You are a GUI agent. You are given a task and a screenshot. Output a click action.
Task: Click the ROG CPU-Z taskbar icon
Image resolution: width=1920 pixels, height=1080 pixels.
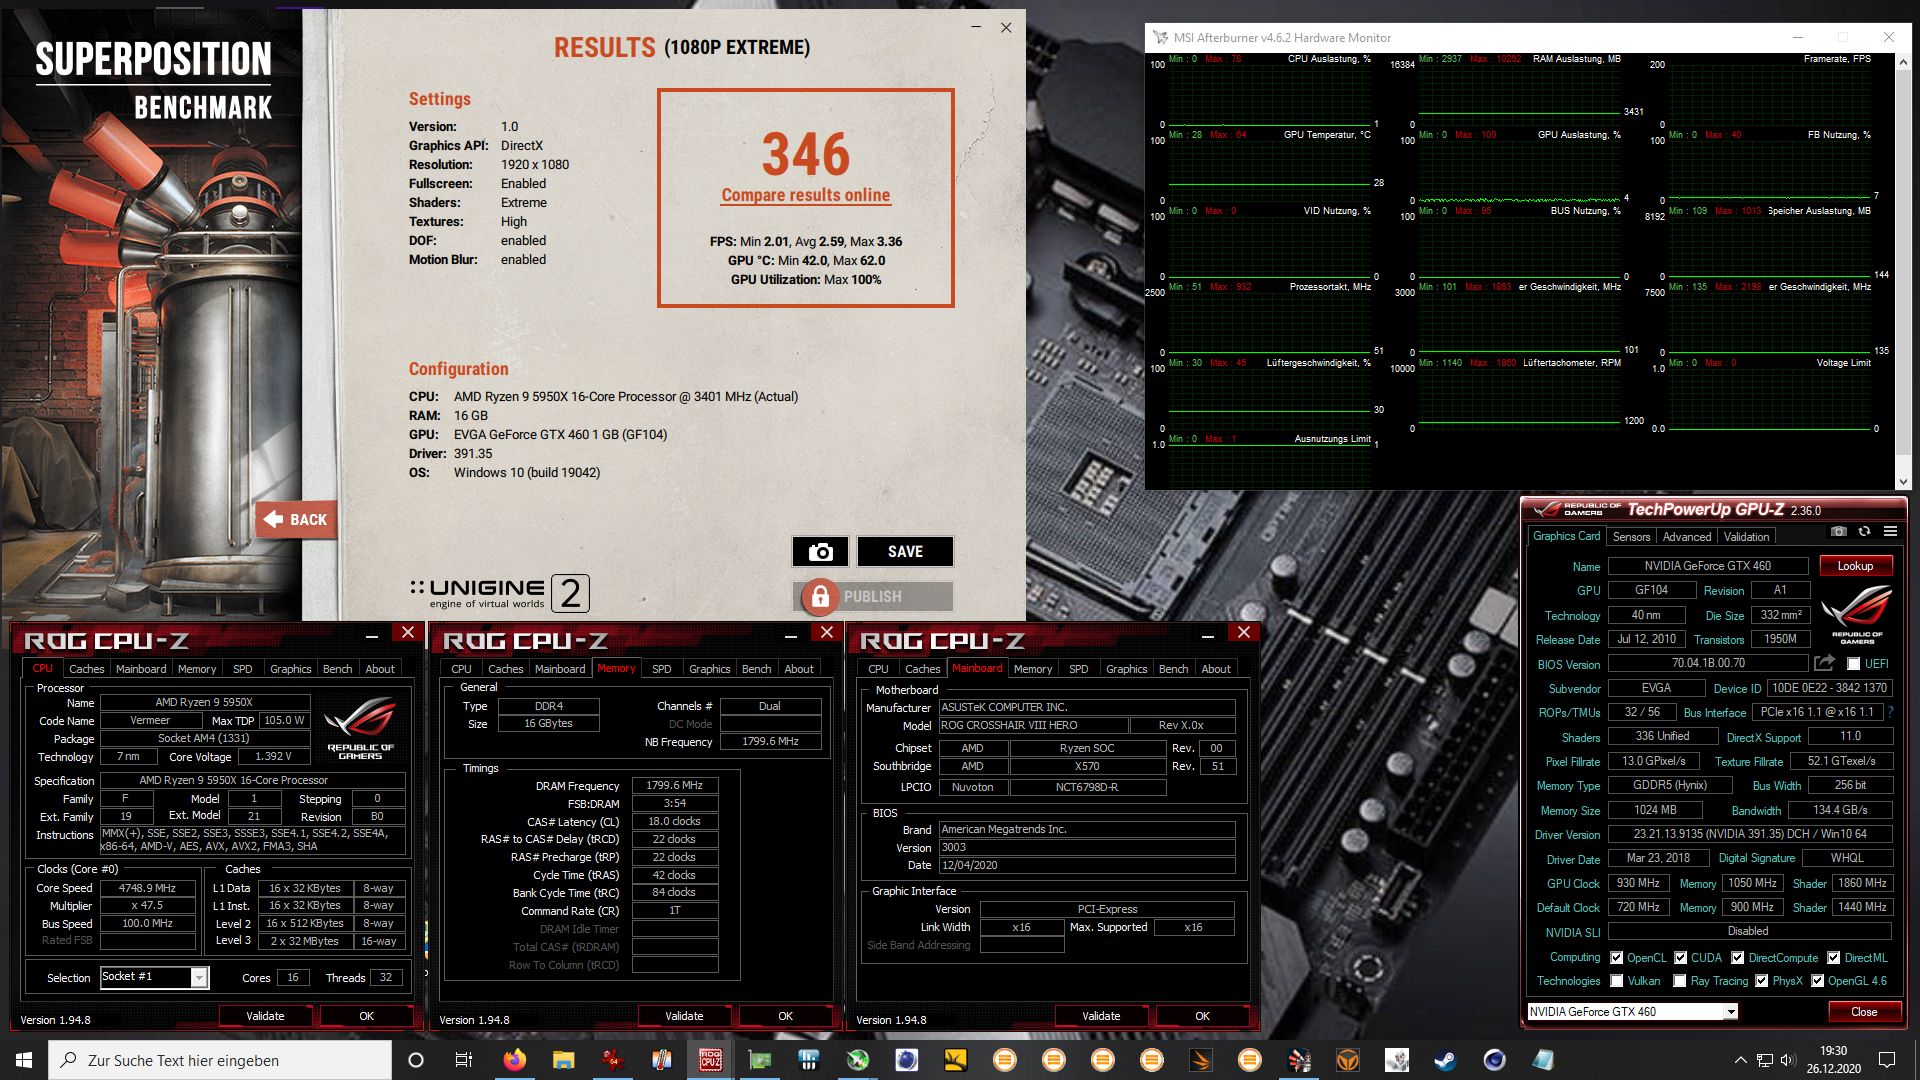[x=710, y=1060]
